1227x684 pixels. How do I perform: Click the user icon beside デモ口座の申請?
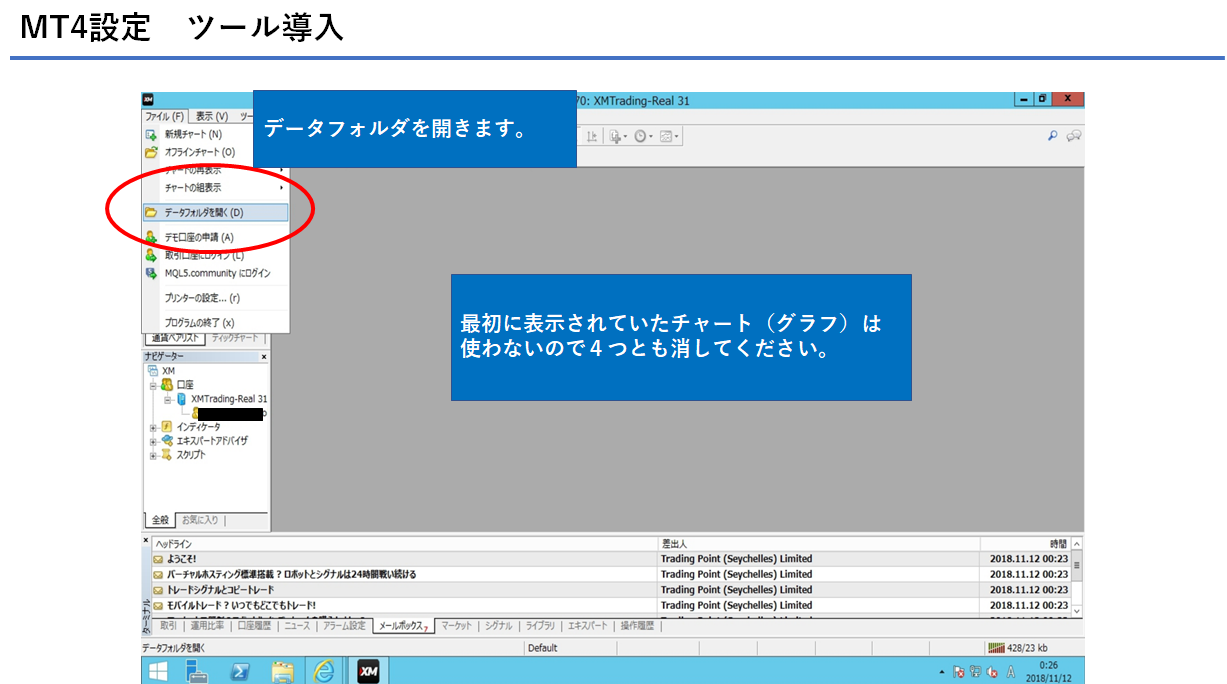(151, 237)
